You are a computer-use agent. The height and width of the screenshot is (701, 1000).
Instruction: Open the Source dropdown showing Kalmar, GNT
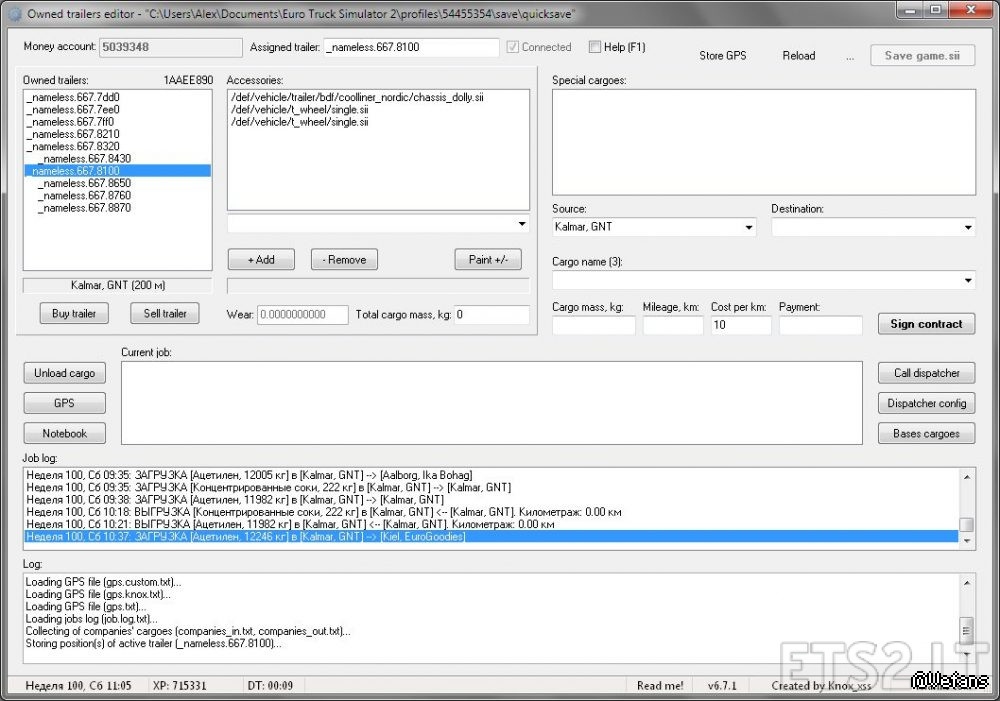coord(749,227)
